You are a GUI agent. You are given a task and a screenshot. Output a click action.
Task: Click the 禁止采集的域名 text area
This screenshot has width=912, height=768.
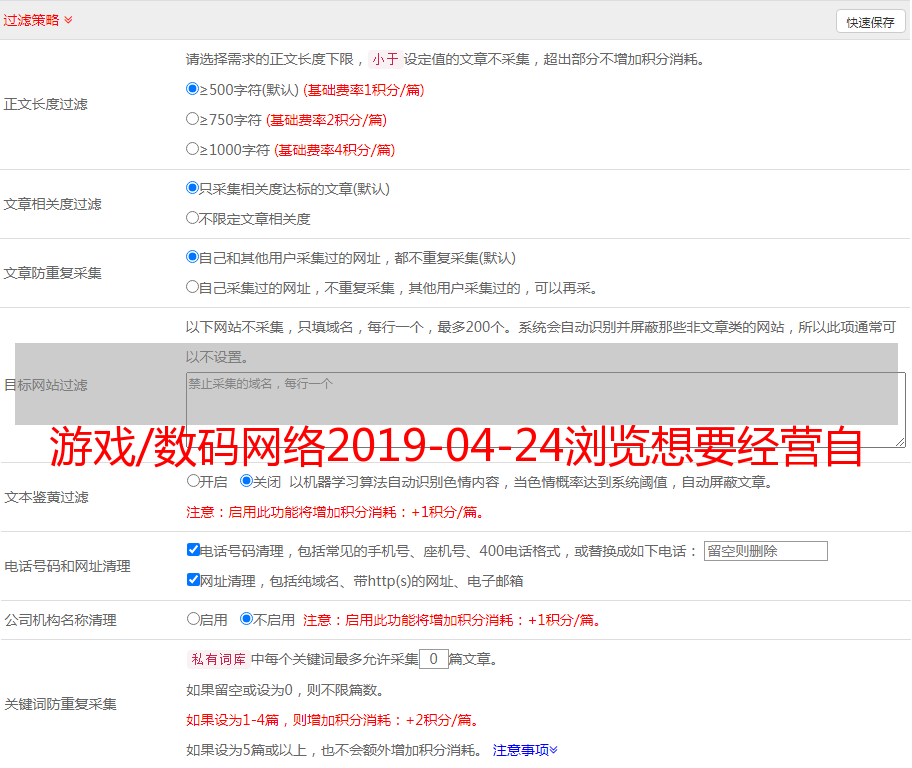(545, 410)
